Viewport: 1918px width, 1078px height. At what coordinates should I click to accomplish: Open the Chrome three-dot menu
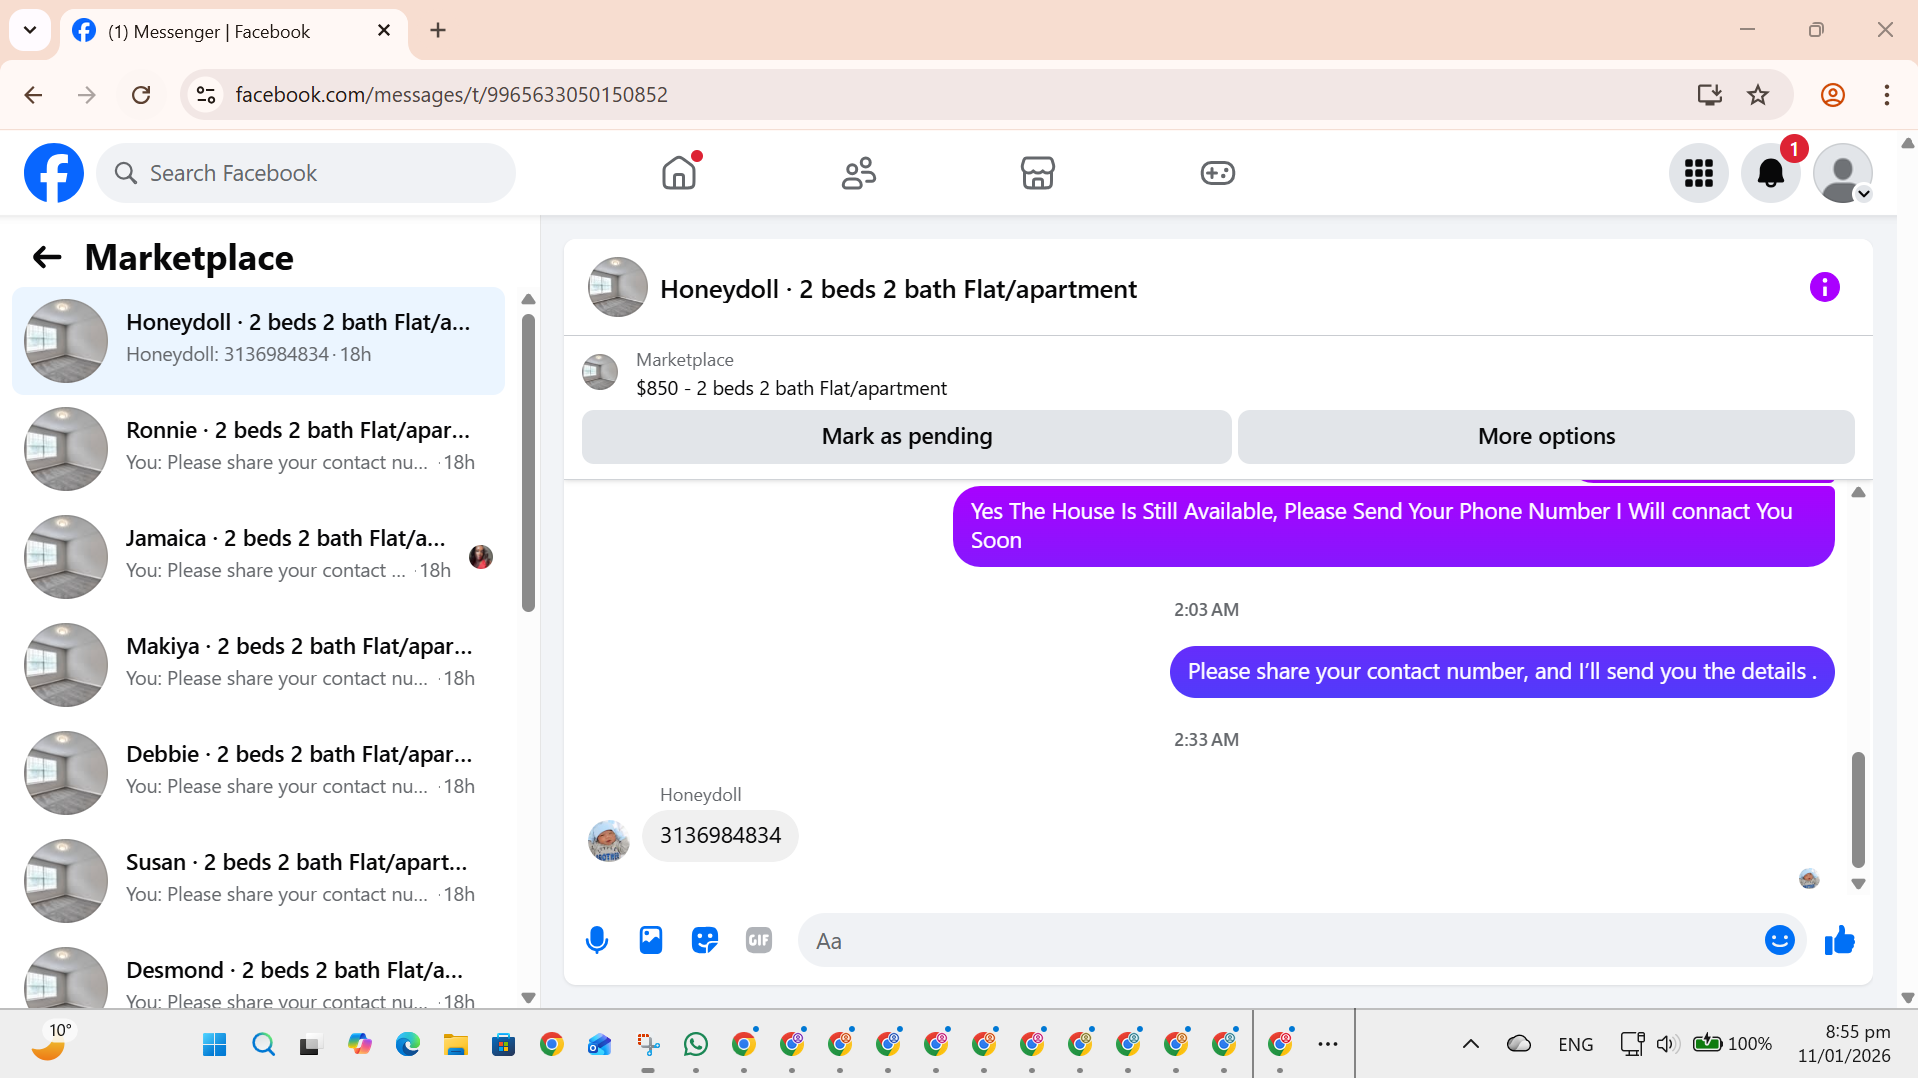point(1887,95)
